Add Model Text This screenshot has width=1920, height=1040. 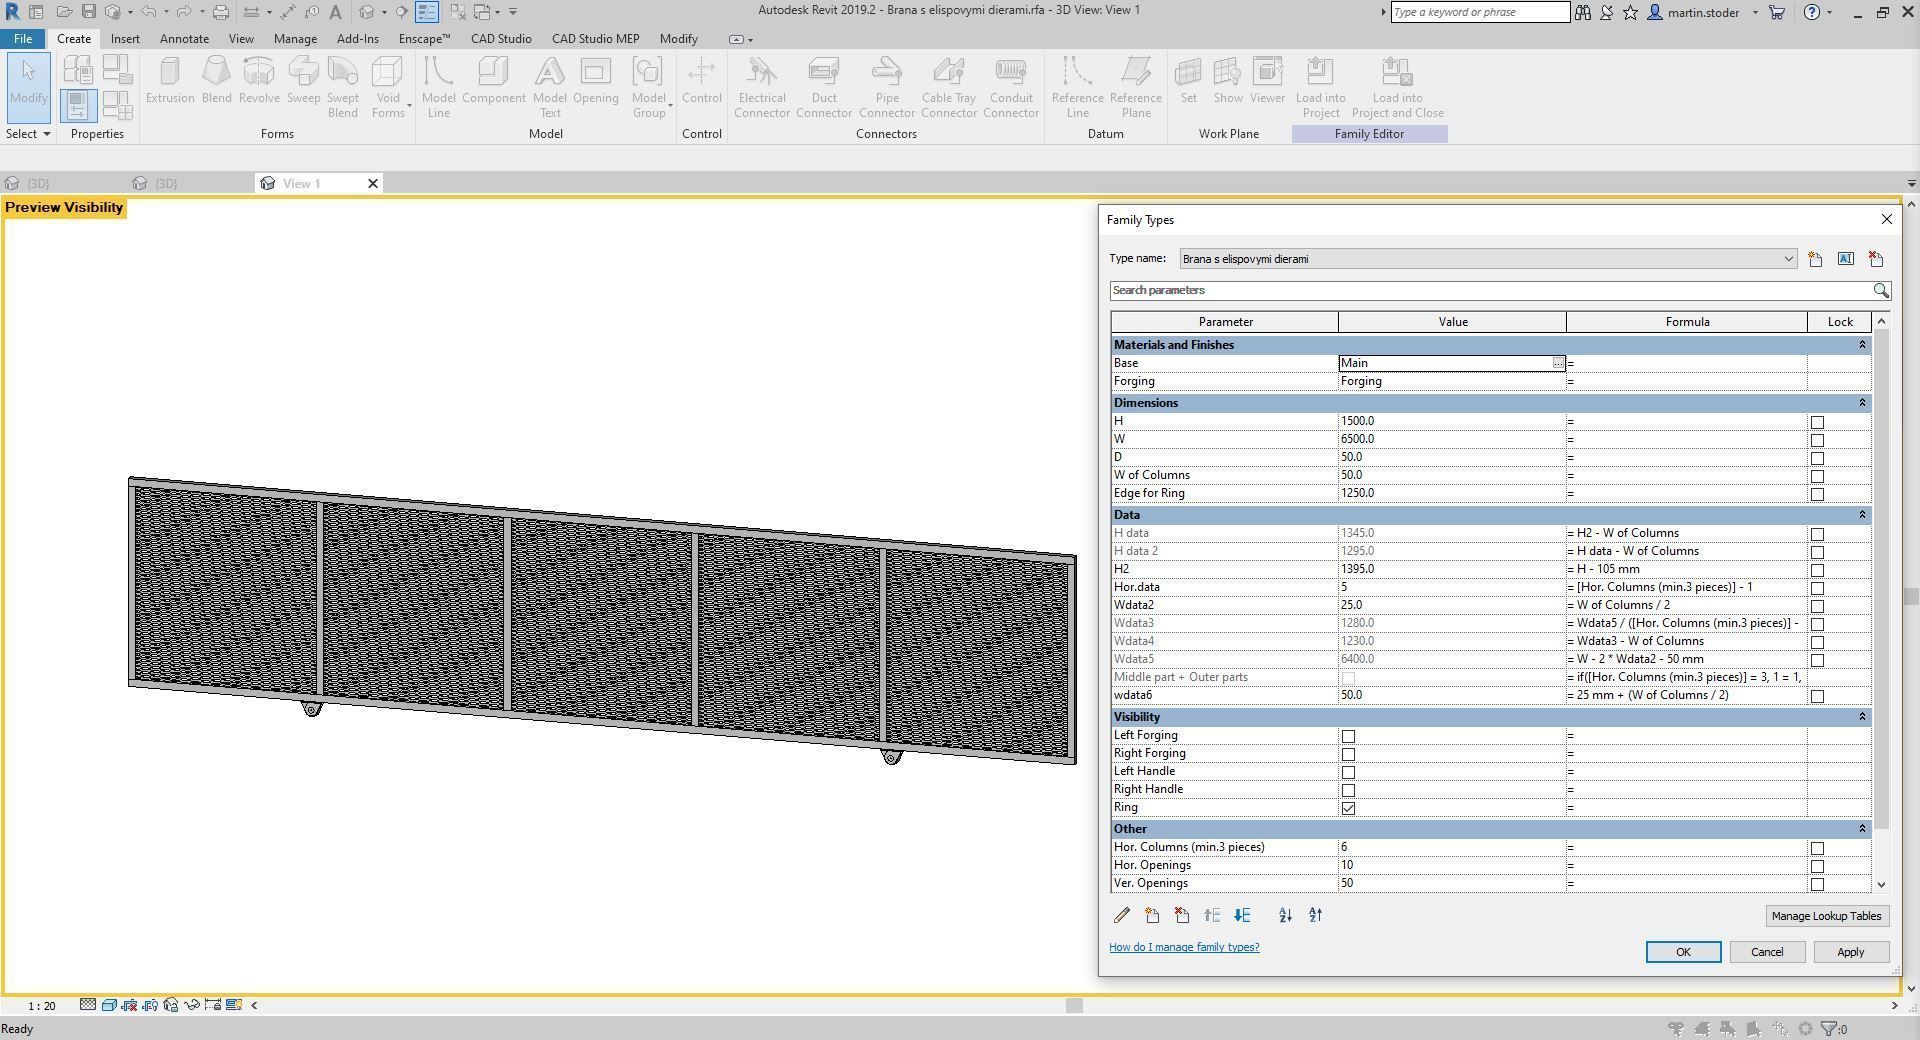coord(549,88)
